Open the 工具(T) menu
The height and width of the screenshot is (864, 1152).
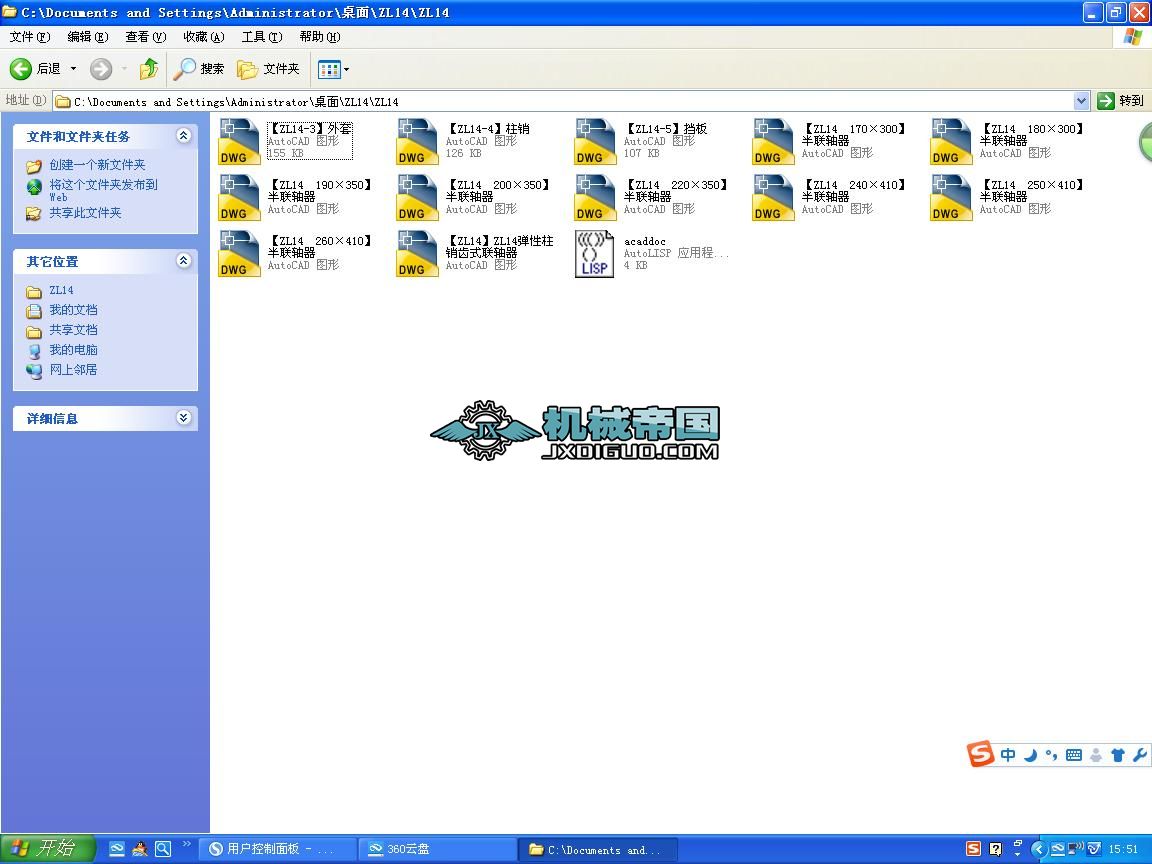(x=262, y=37)
